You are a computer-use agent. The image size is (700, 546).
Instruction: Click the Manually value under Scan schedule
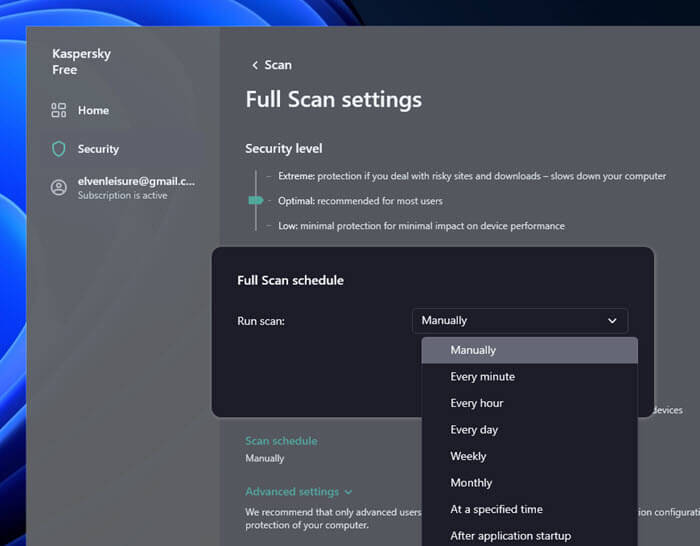click(x=264, y=458)
